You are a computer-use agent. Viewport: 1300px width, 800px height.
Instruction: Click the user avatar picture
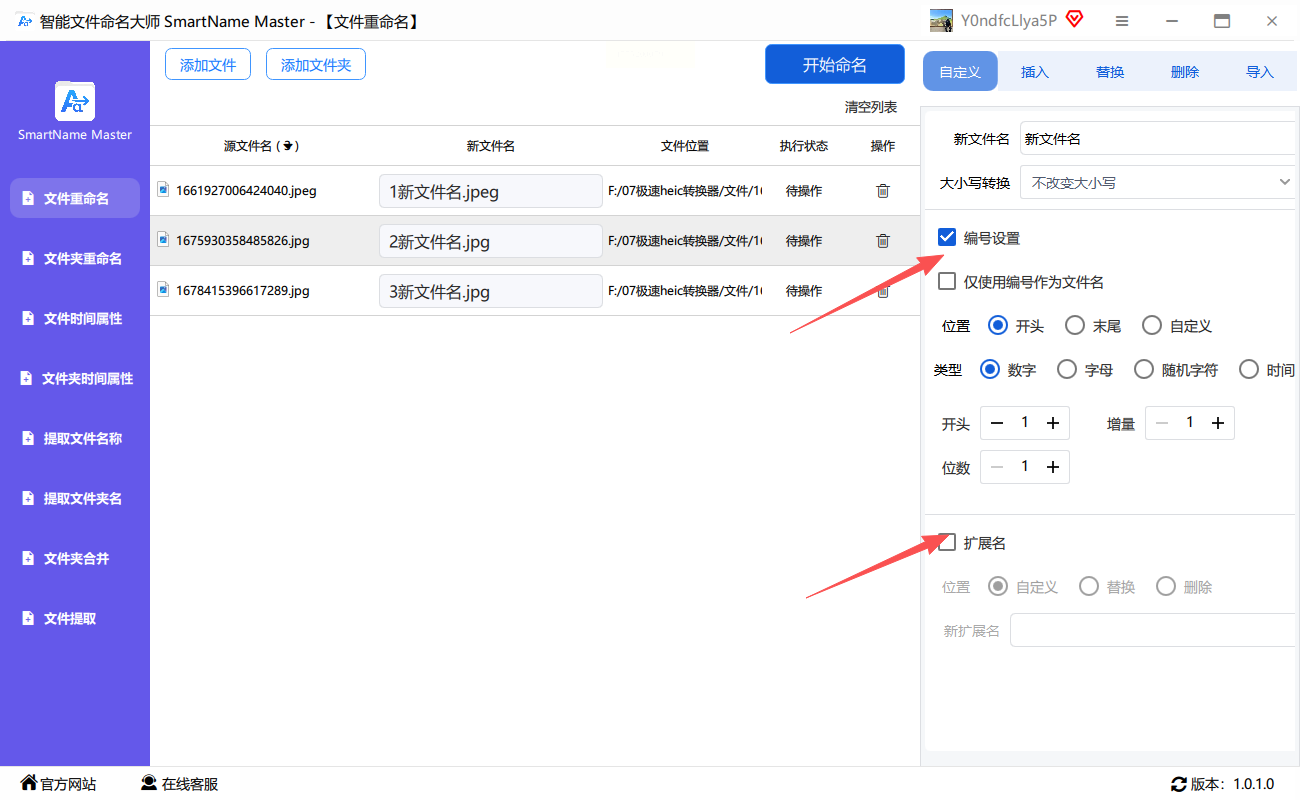pos(940,21)
